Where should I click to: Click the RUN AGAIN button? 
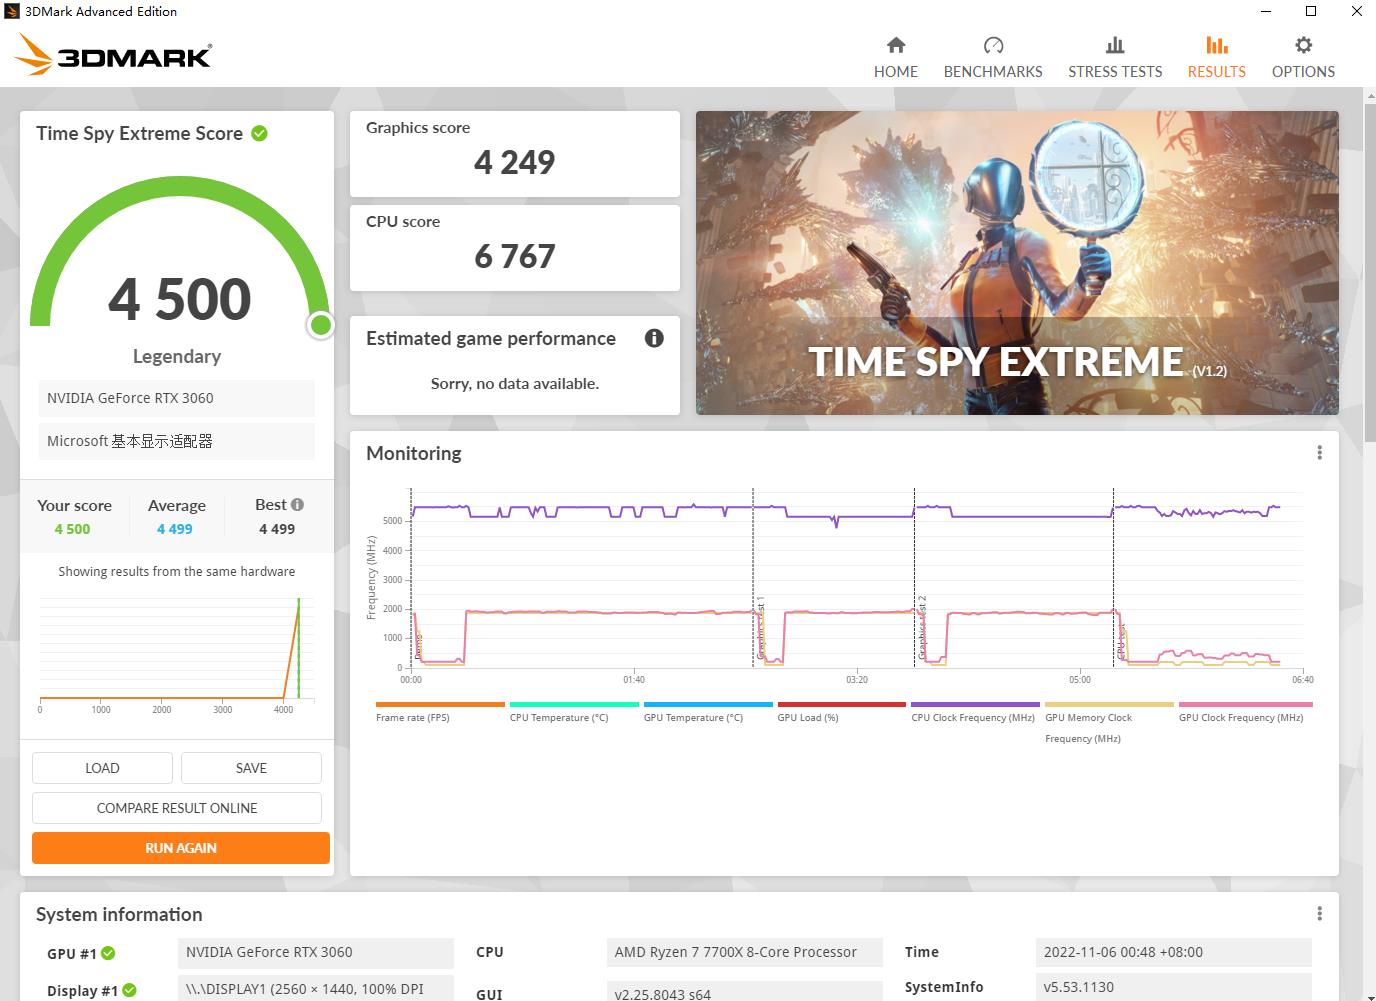tap(181, 848)
